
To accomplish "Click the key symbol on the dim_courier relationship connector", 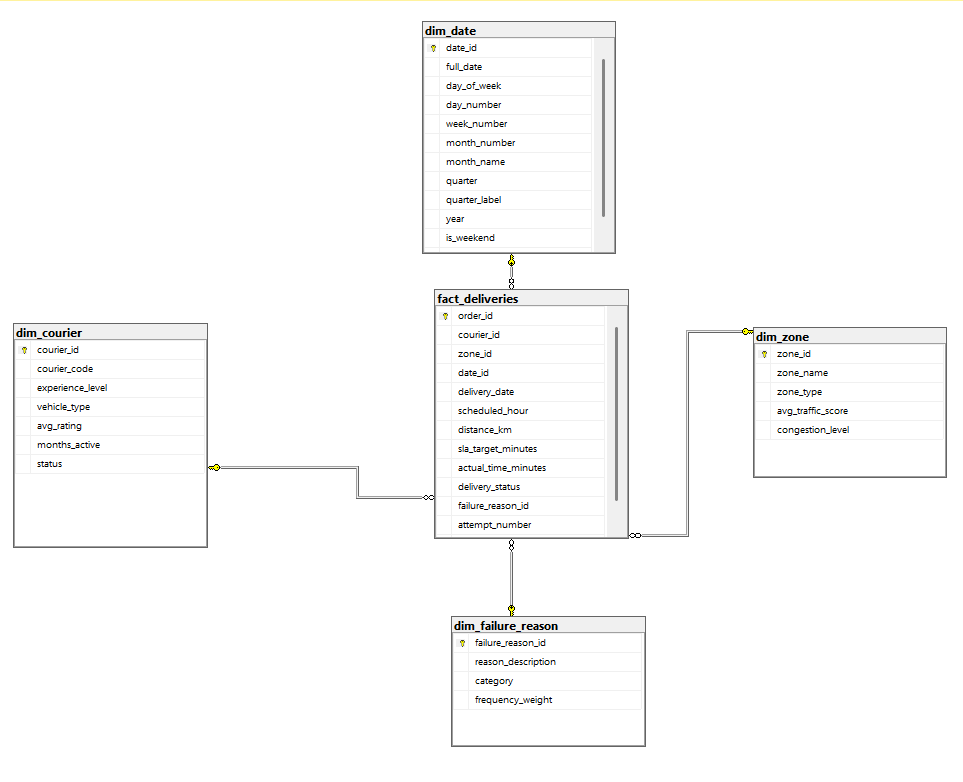I will point(215,466).
